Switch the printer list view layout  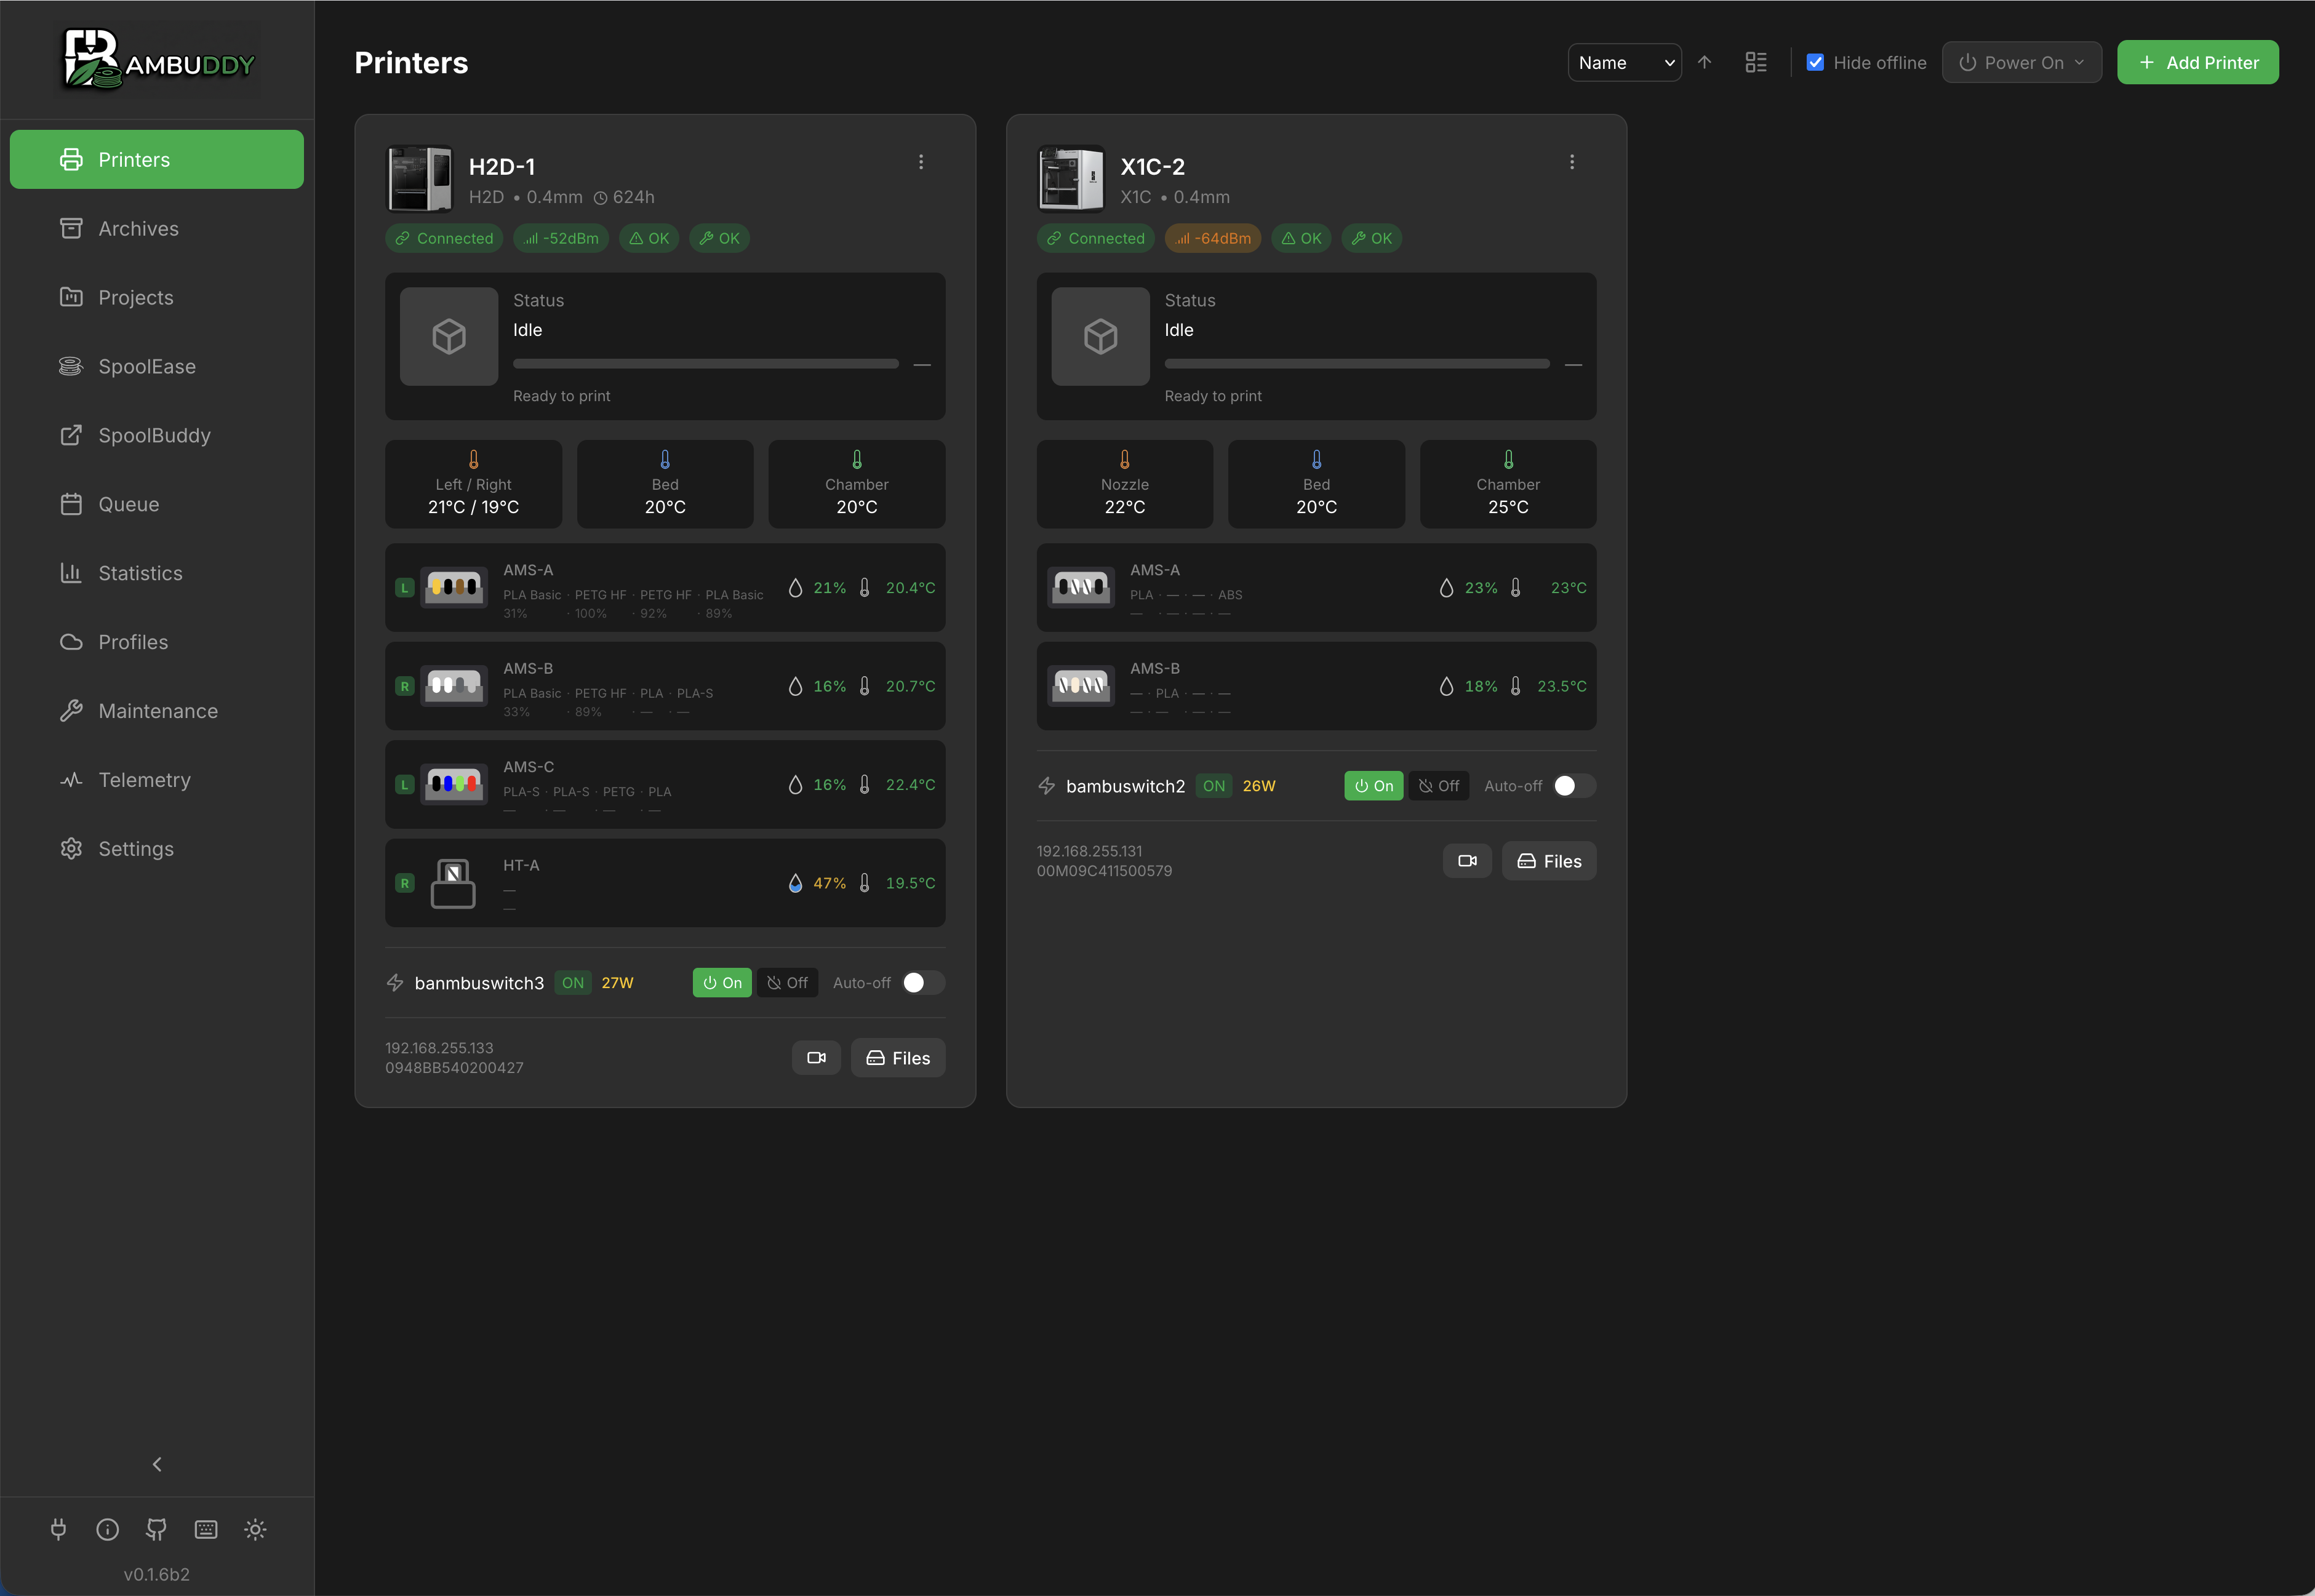(1755, 62)
